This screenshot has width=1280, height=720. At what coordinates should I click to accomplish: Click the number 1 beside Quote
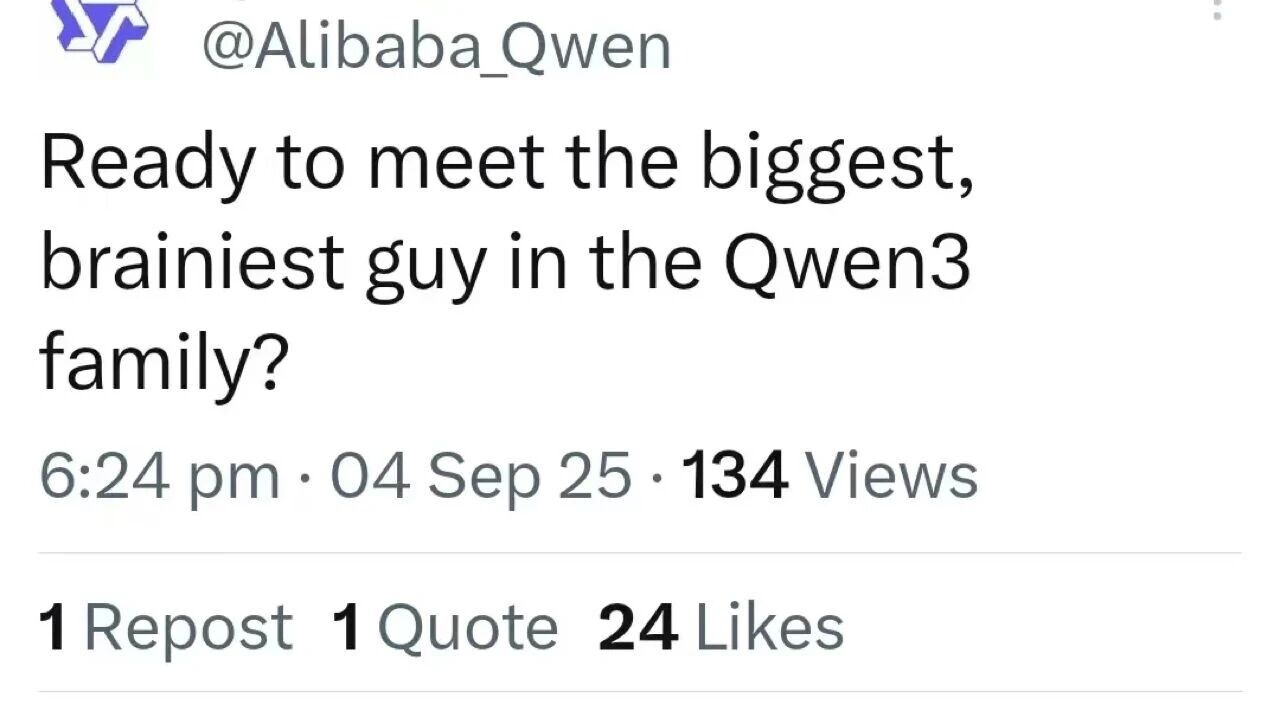coord(346,629)
